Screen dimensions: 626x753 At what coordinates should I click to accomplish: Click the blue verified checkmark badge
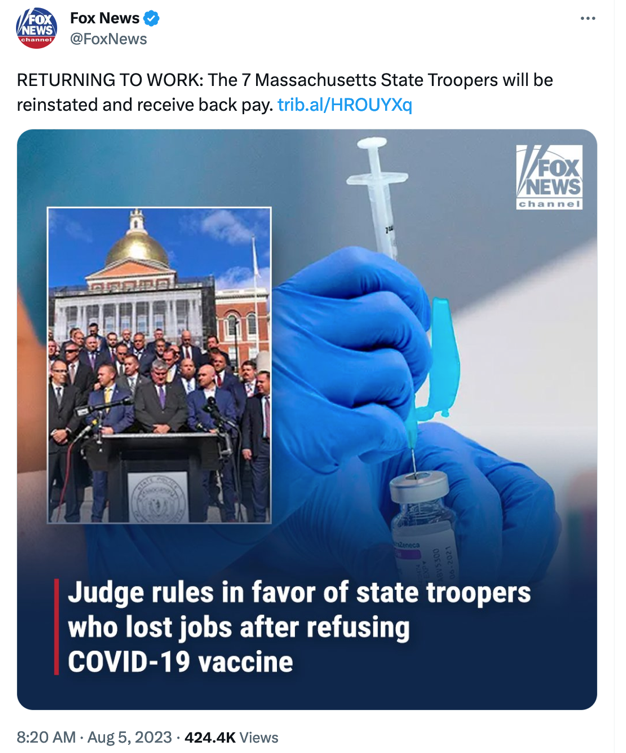pyautogui.click(x=152, y=19)
